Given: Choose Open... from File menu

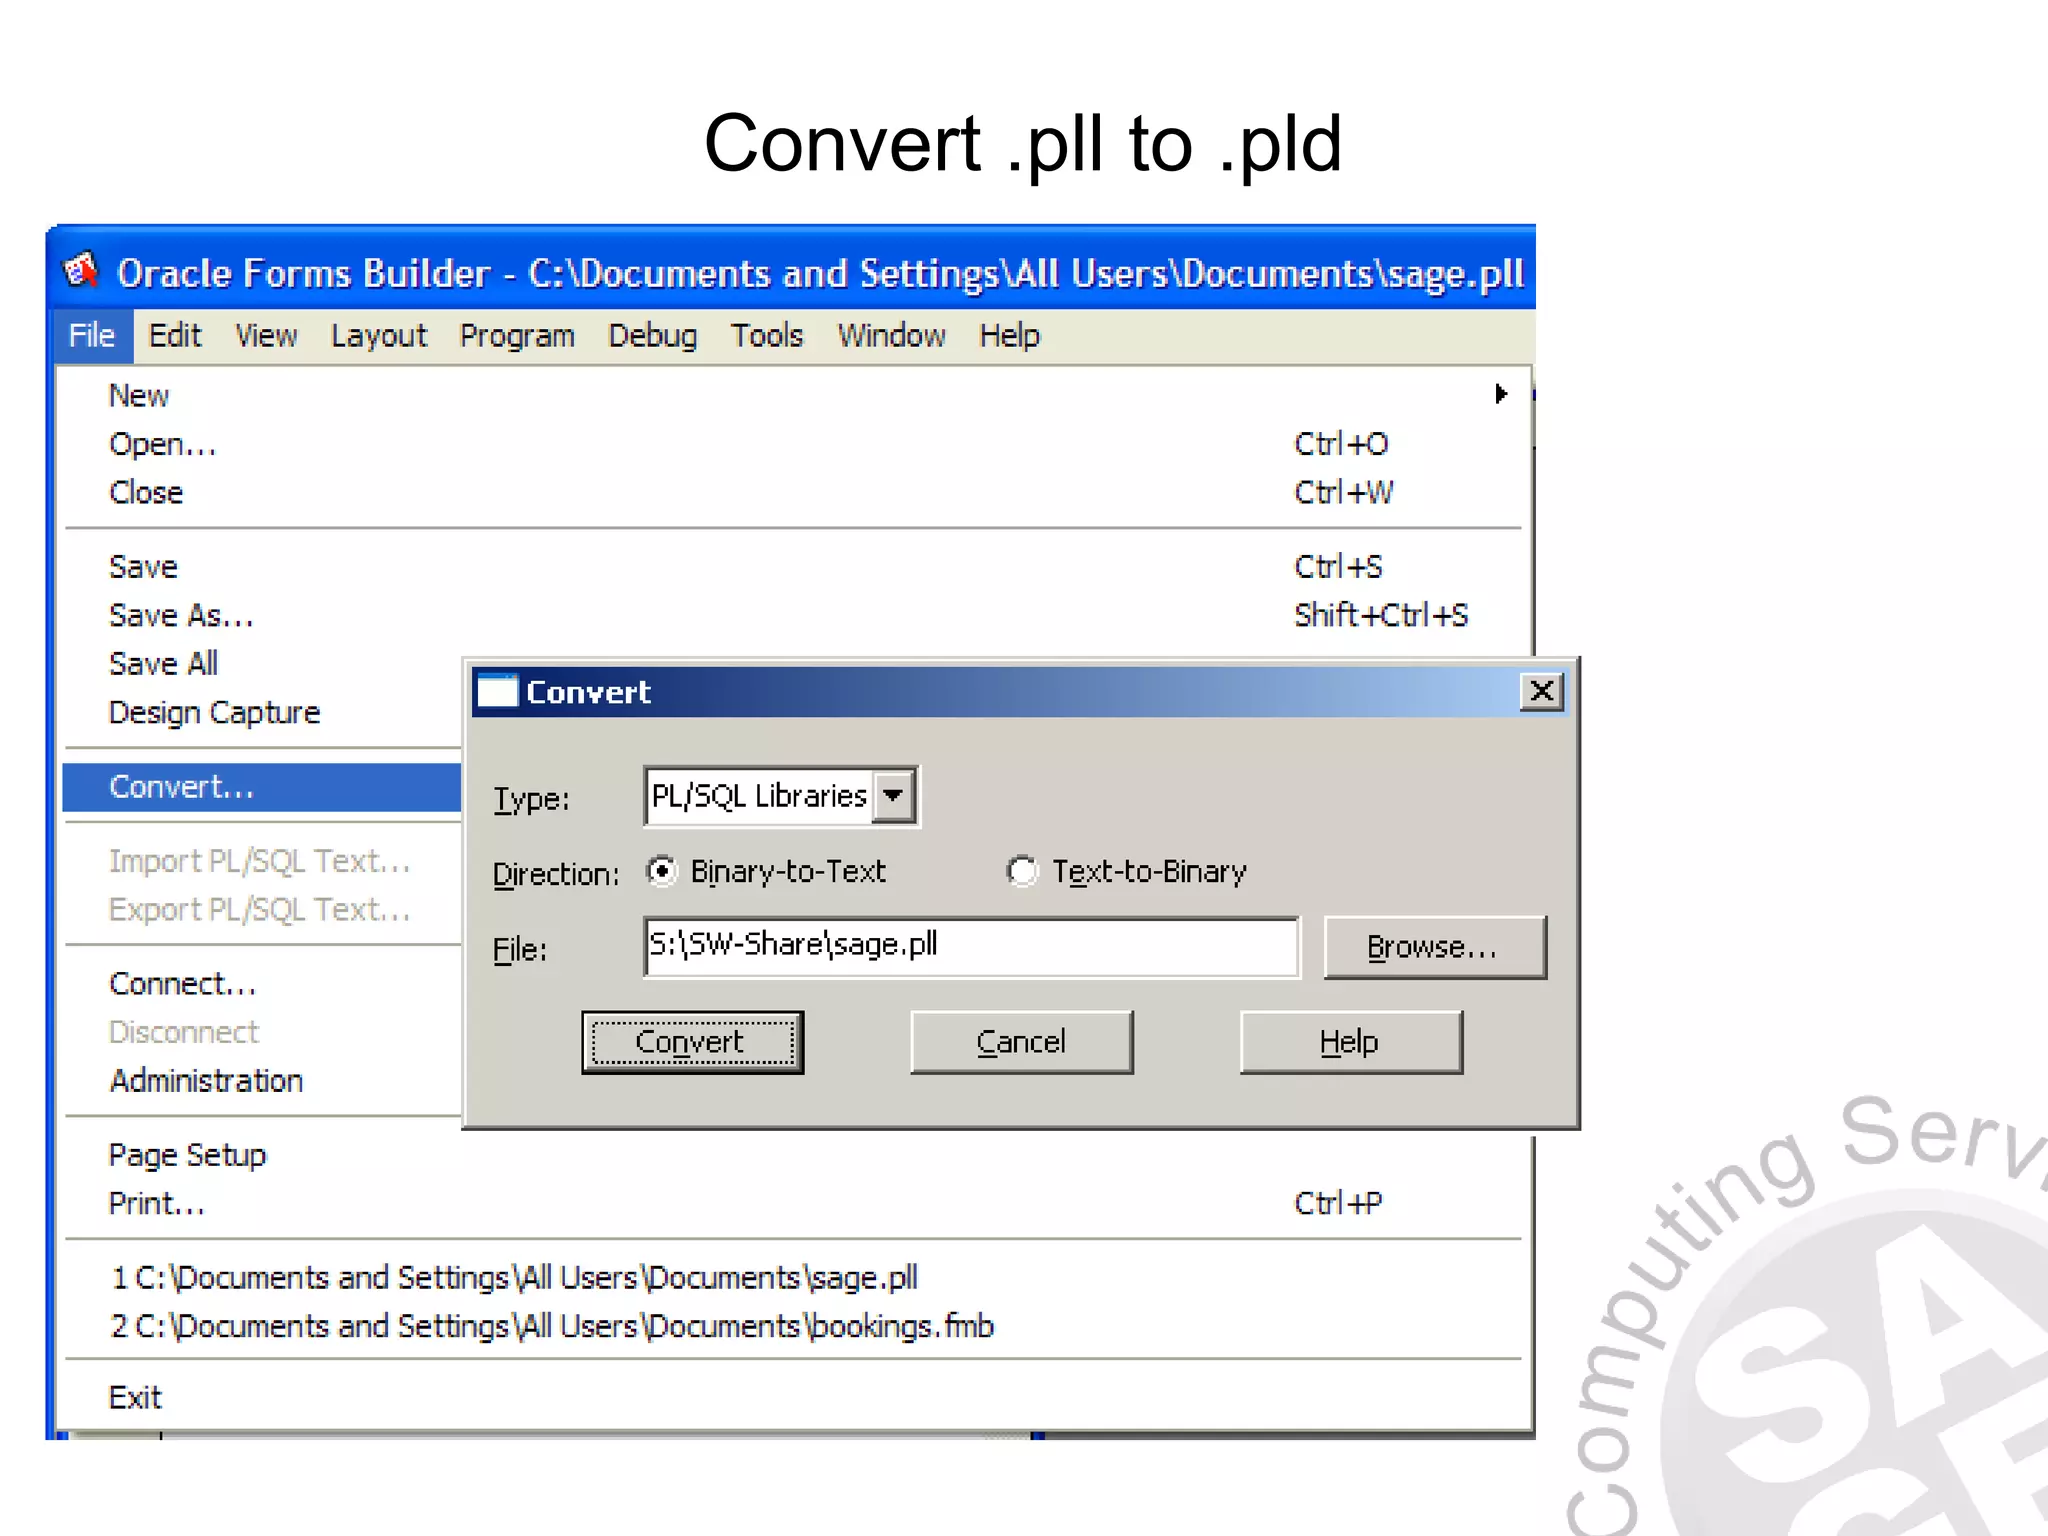Looking at the screenshot, I should point(795,443).
